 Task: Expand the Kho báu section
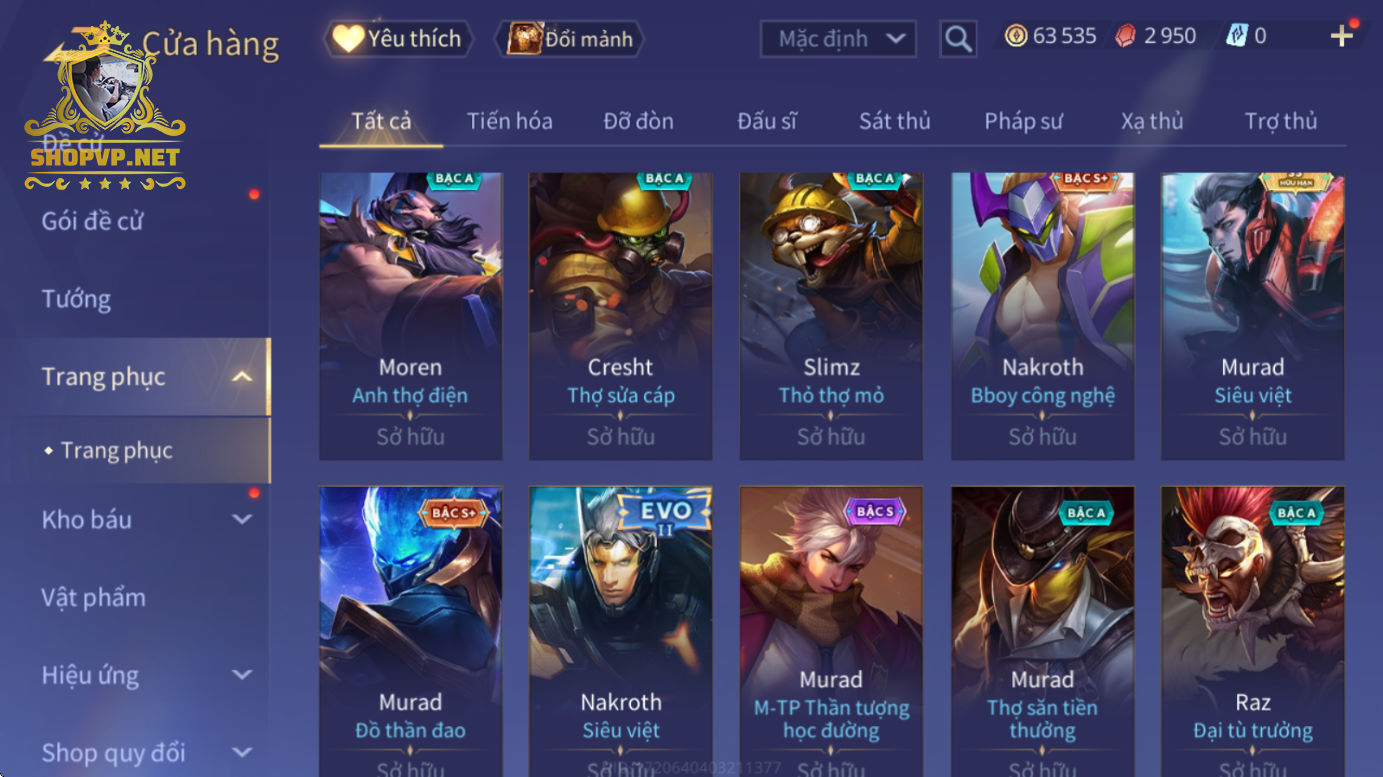[241, 519]
